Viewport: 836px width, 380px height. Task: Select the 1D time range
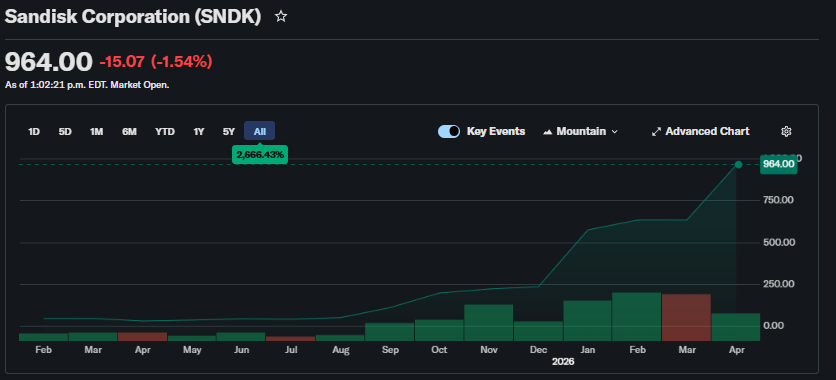(x=34, y=132)
